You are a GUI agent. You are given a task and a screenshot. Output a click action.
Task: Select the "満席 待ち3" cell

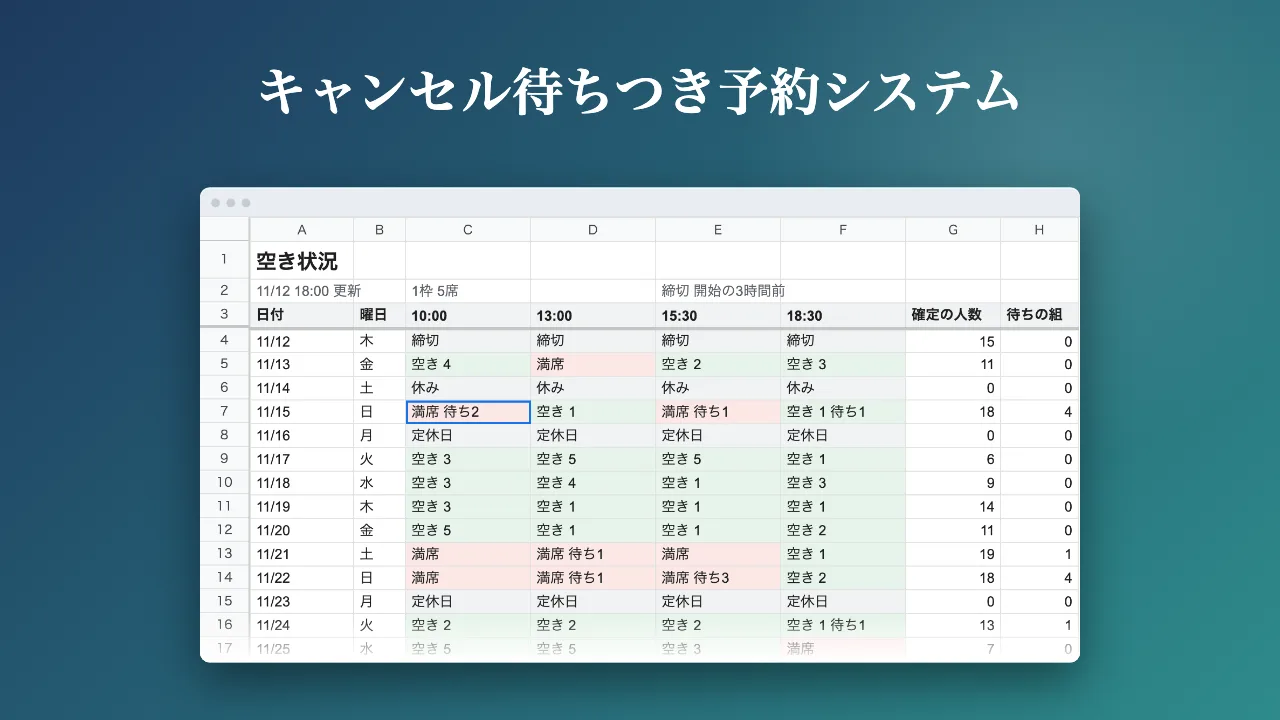coord(718,577)
